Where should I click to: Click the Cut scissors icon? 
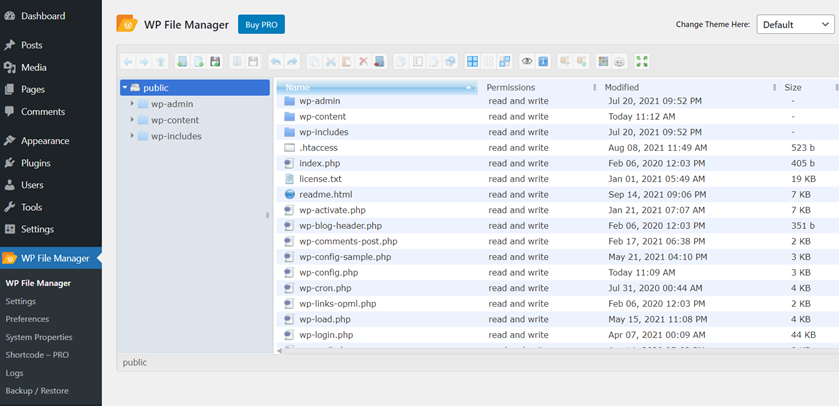pos(331,62)
